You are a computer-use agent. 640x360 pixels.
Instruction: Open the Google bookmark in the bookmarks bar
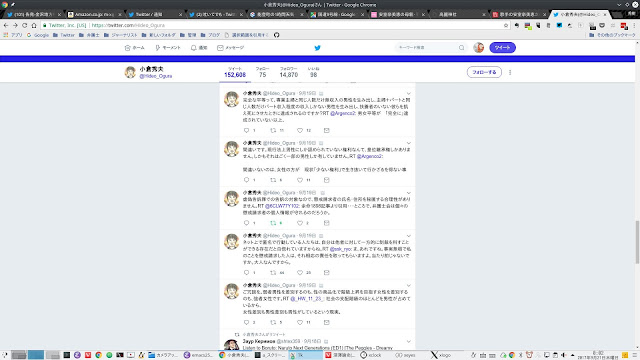click(38, 35)
